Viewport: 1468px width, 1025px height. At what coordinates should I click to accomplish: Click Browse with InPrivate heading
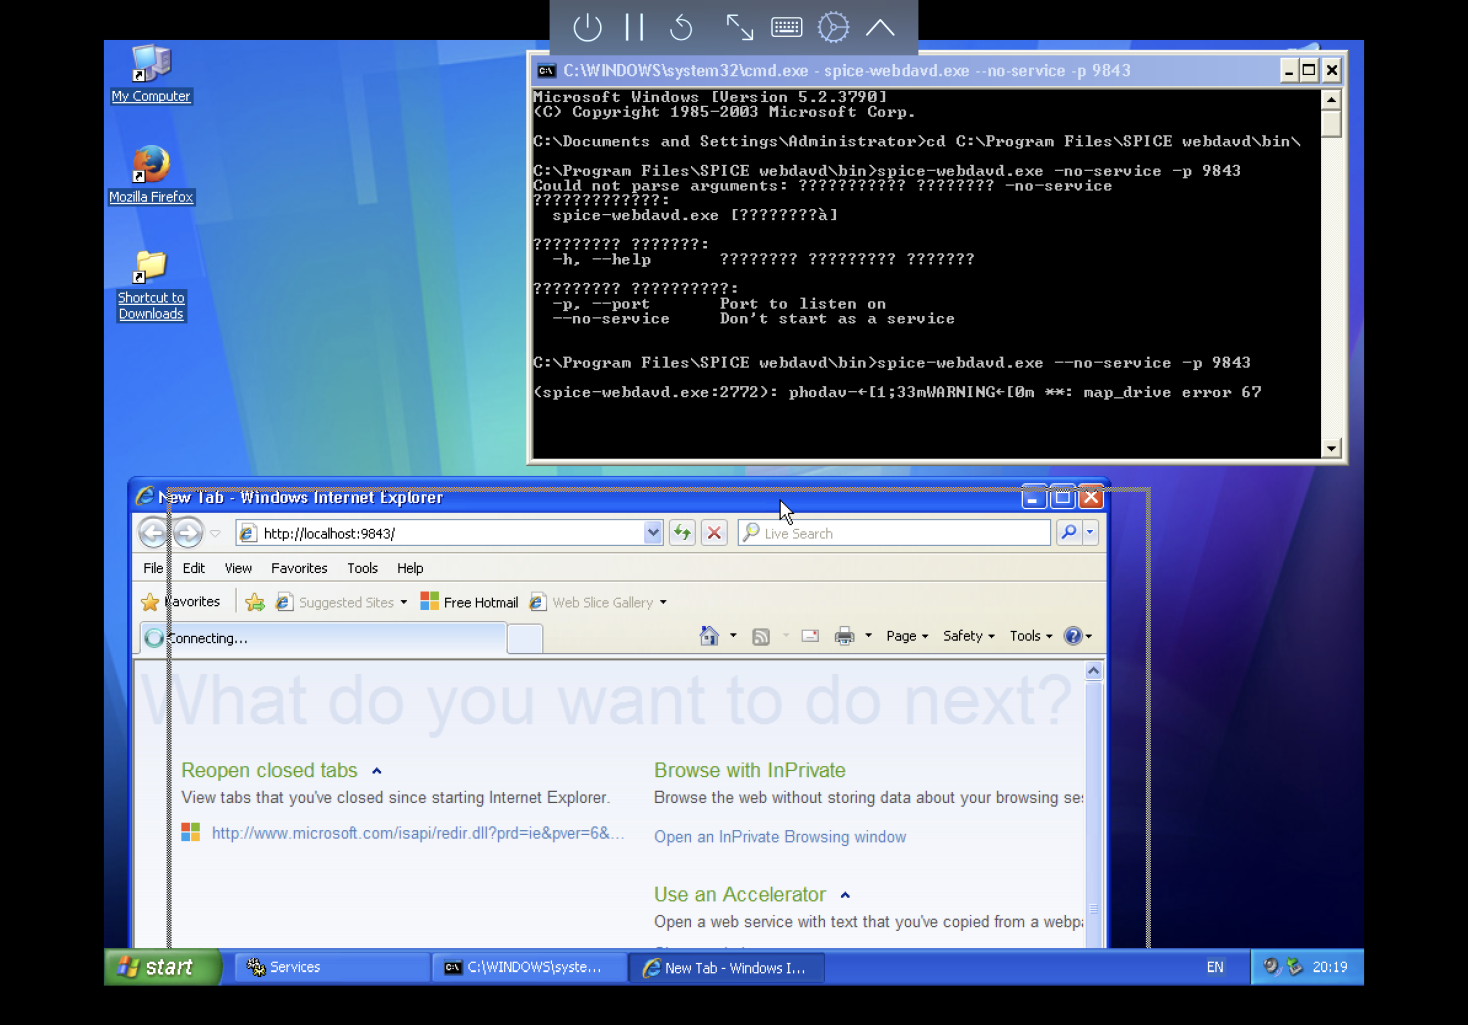pos(750,770)
